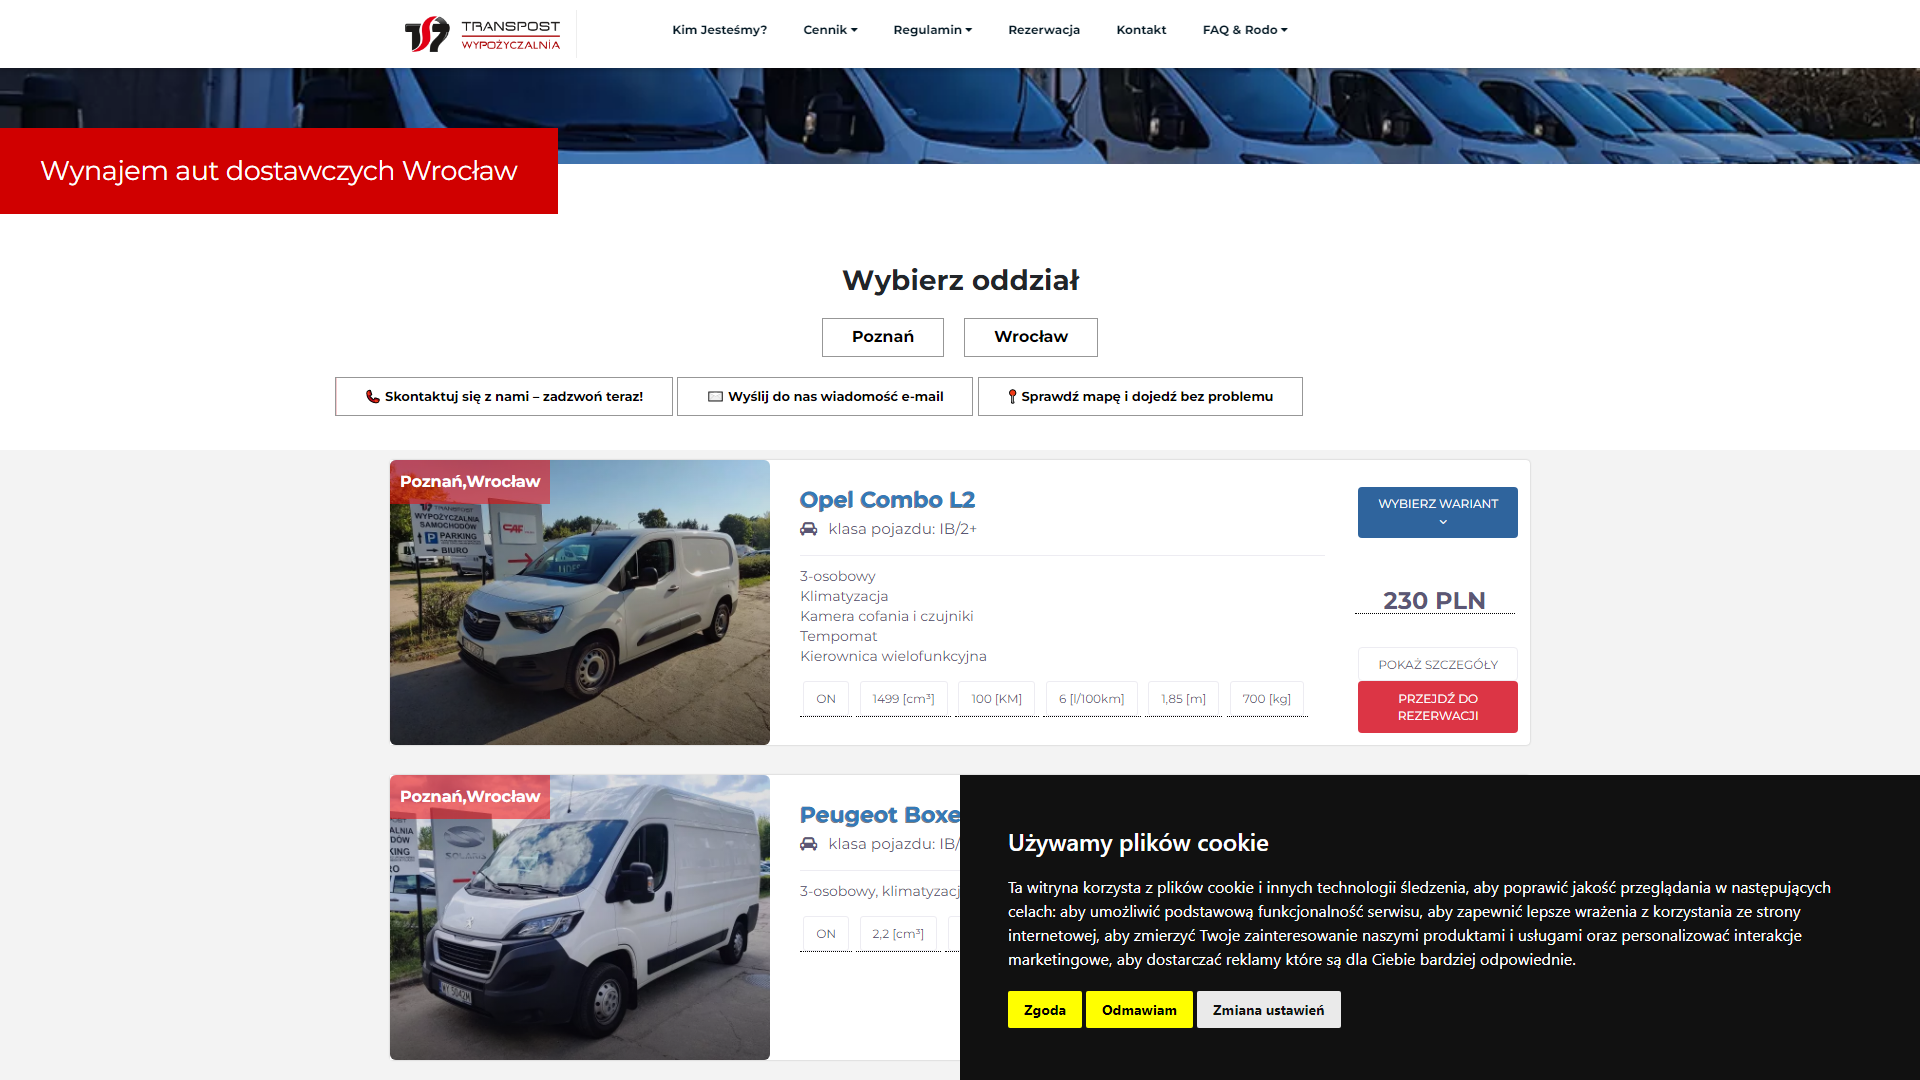Select the Poznań branch
The height and width of the screenshot is (1080, 1920).
[882, 337]
